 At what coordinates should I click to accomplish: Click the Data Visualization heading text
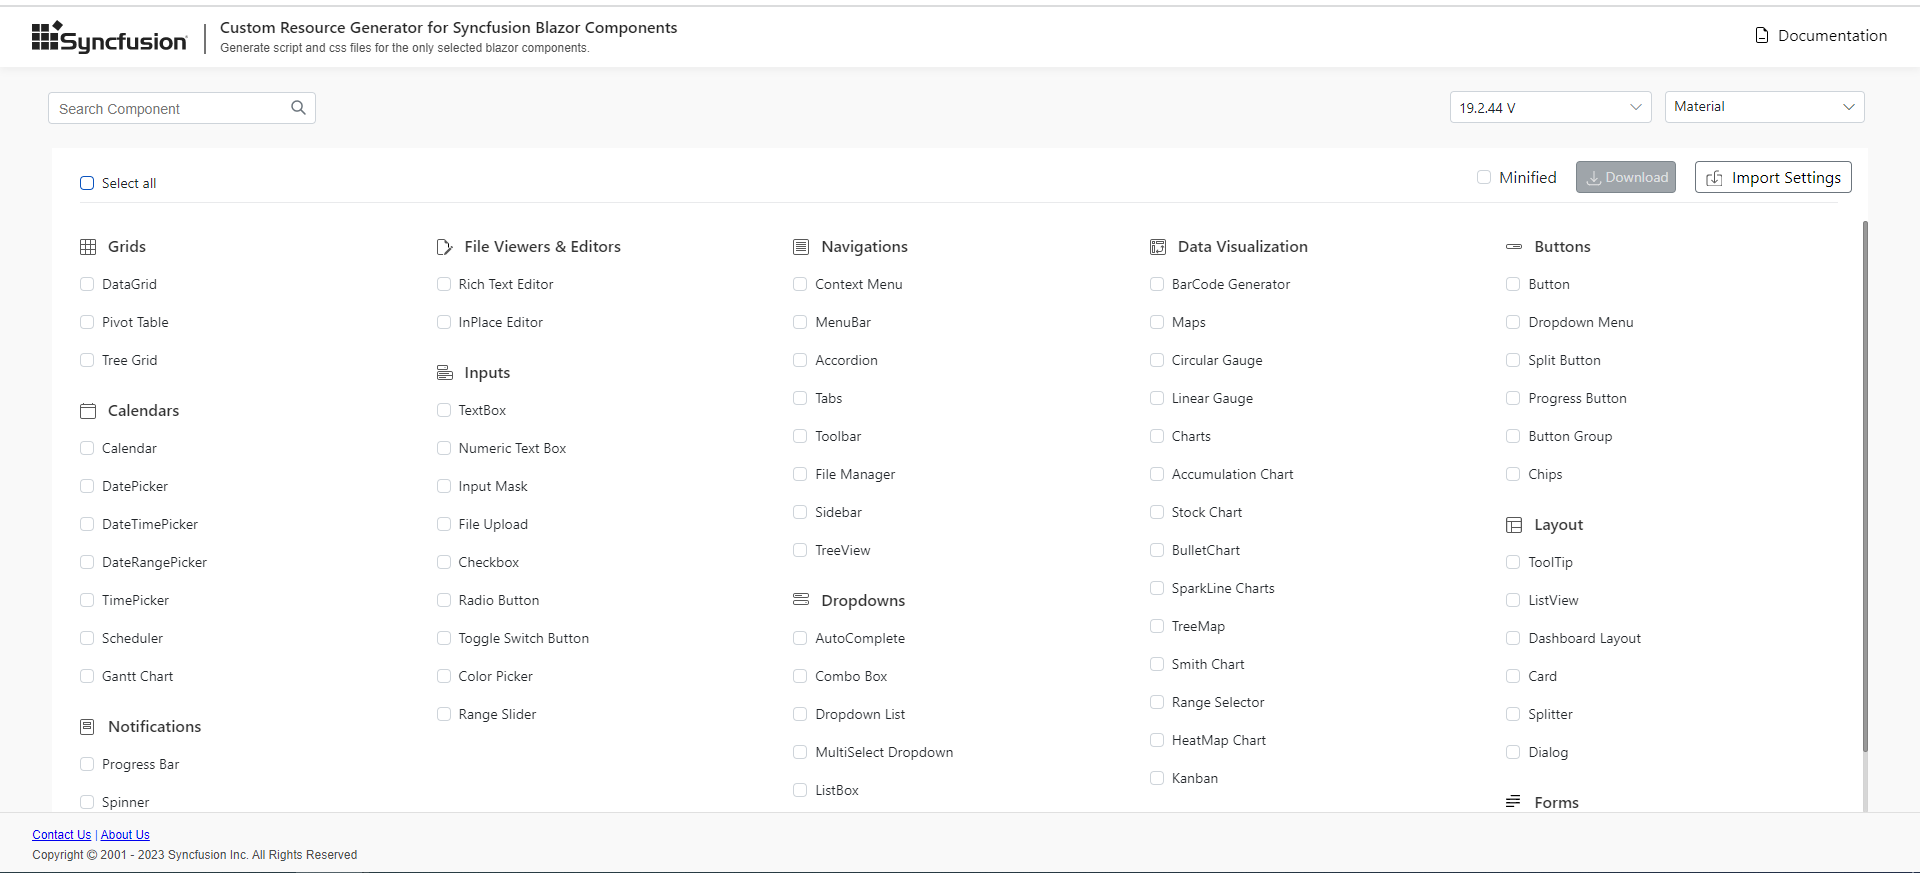point(1242,247)
